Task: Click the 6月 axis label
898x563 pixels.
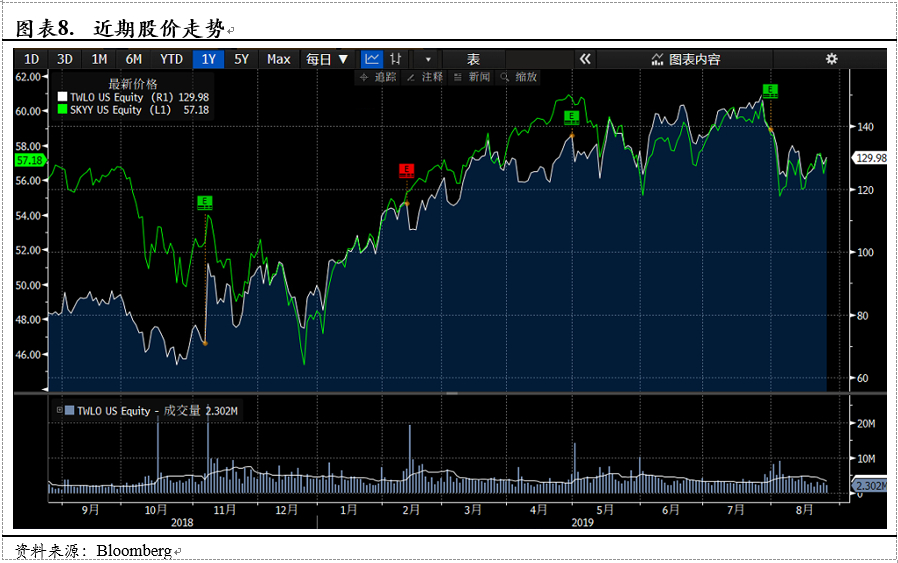Action: click(x=671, y=509)
